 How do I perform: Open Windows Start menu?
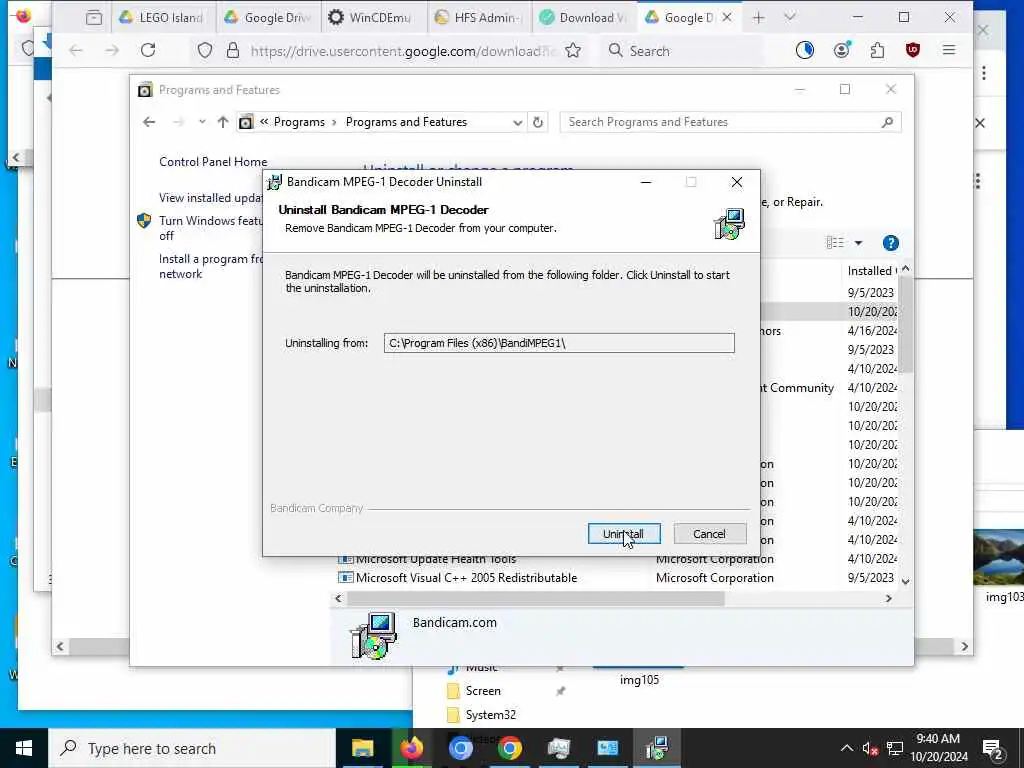[x=24, y=748]
